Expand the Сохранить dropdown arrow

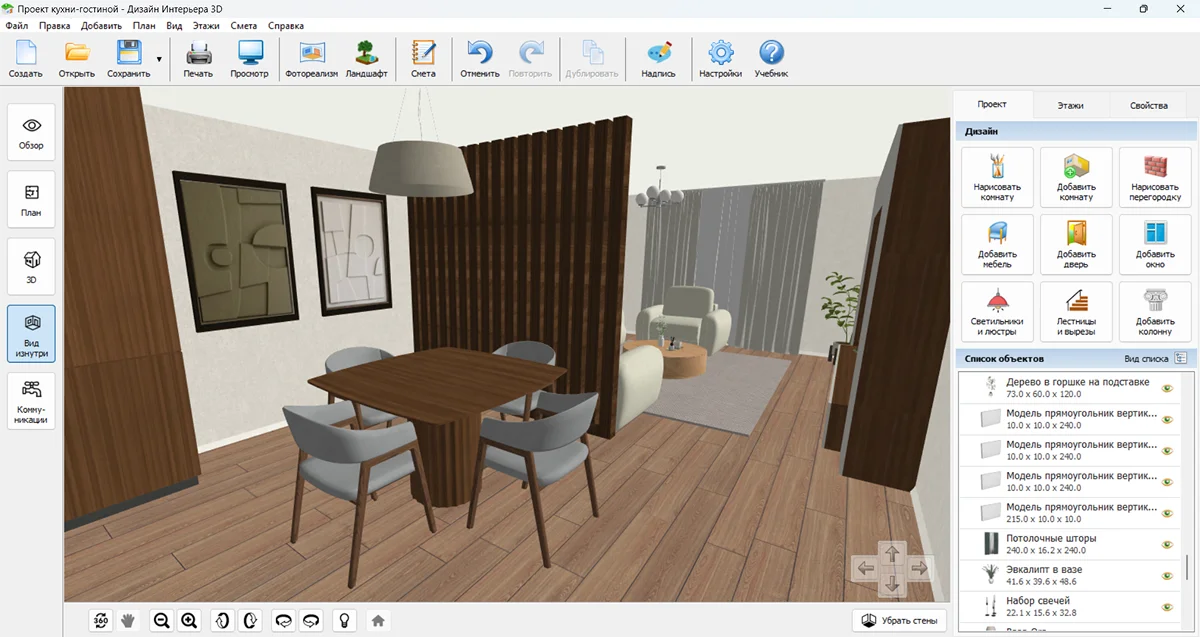(159, 59)
